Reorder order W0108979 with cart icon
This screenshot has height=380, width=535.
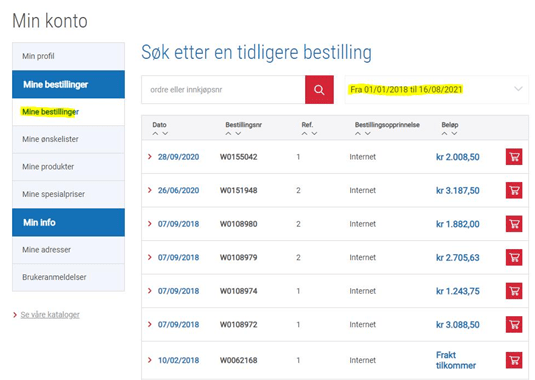514,257
